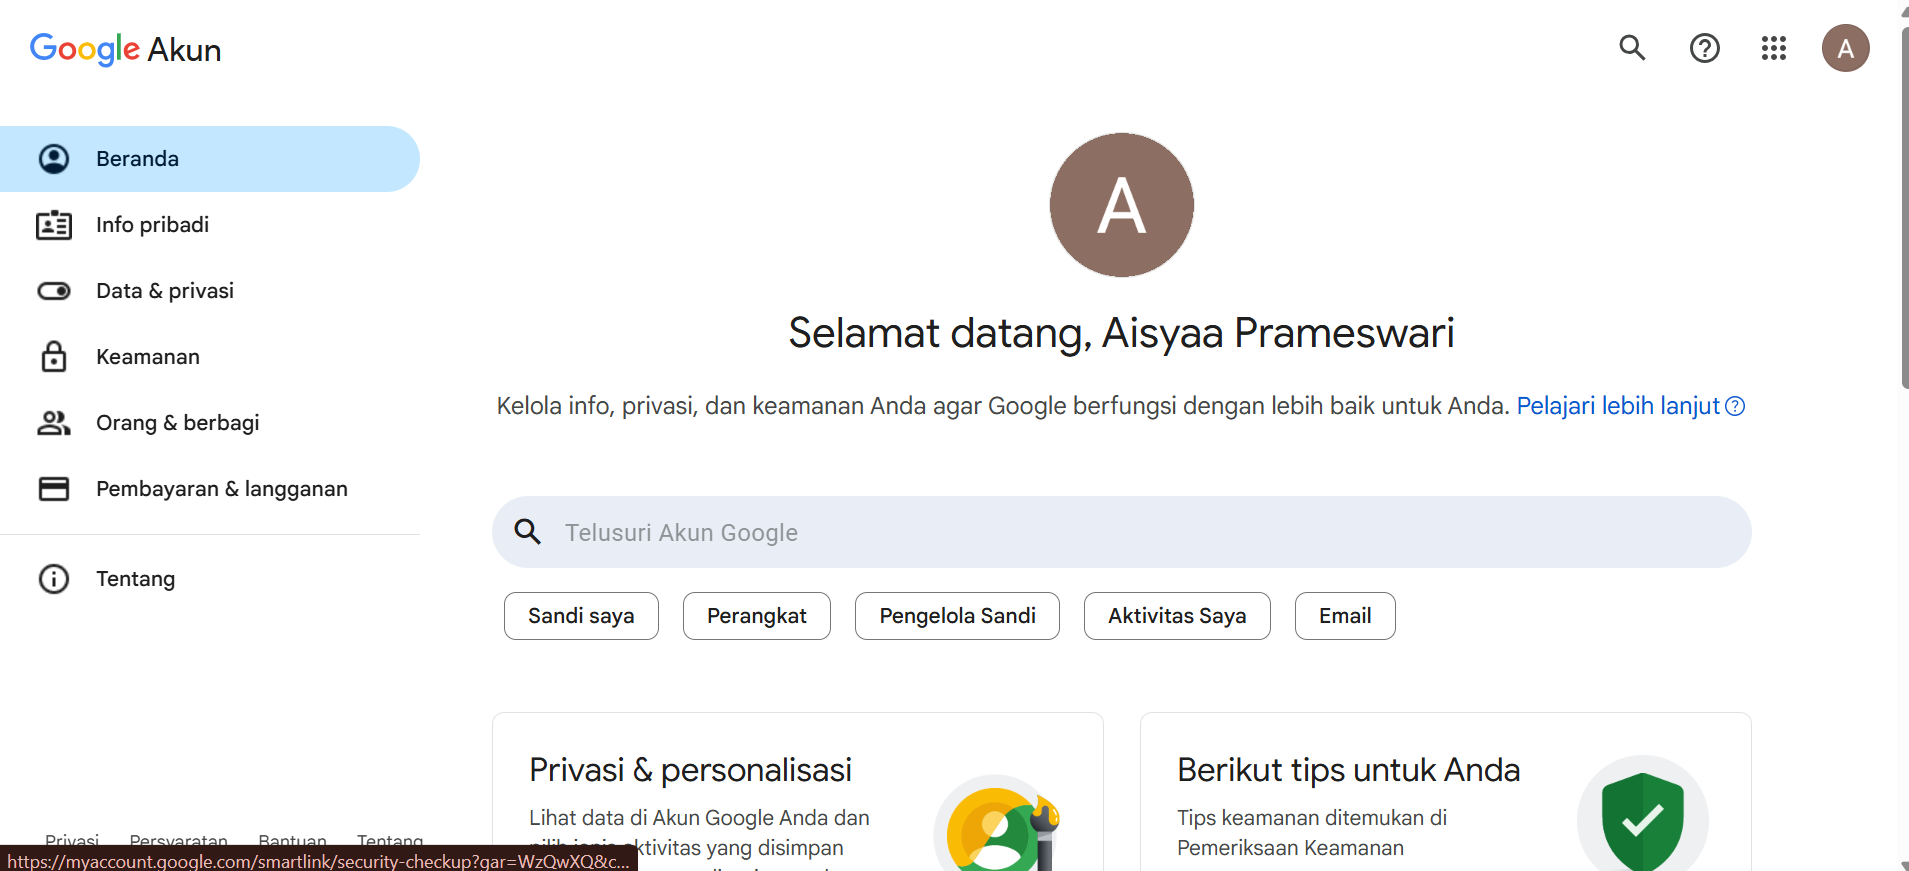
Task: Click the Tentang info circle icon
Action: (54, 579)
